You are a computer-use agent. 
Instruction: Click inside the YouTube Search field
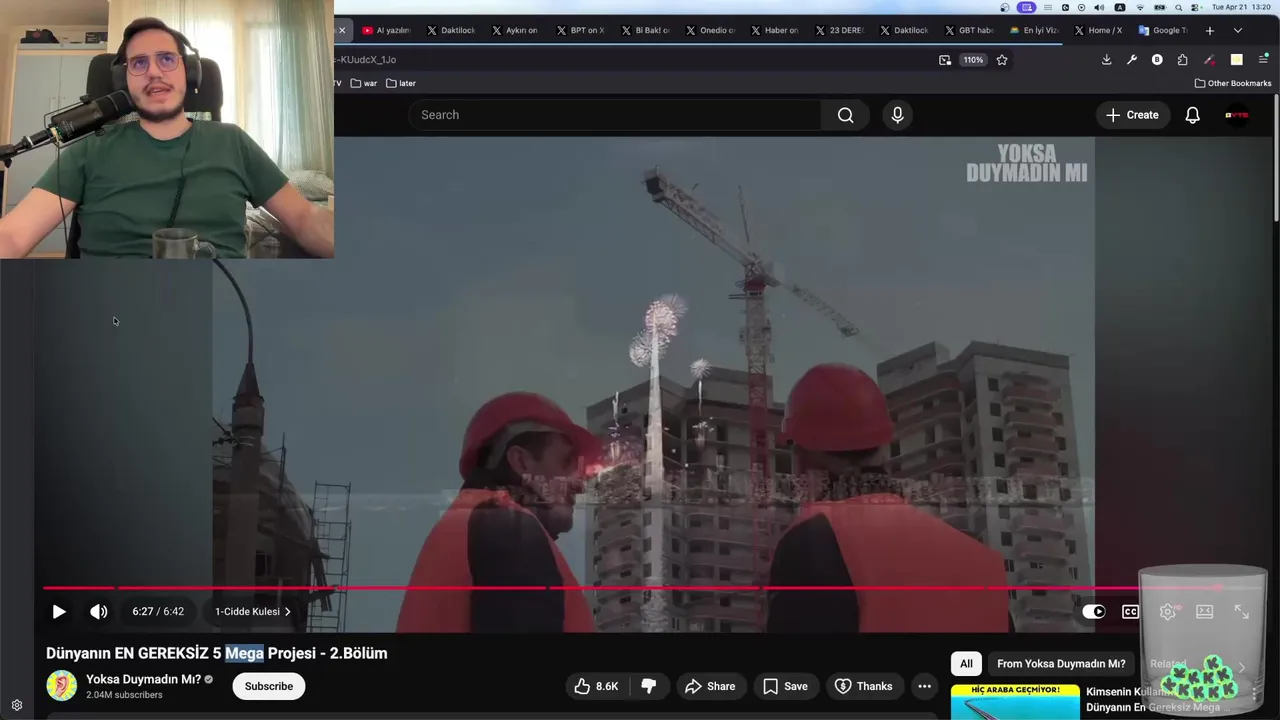(615, 115)
